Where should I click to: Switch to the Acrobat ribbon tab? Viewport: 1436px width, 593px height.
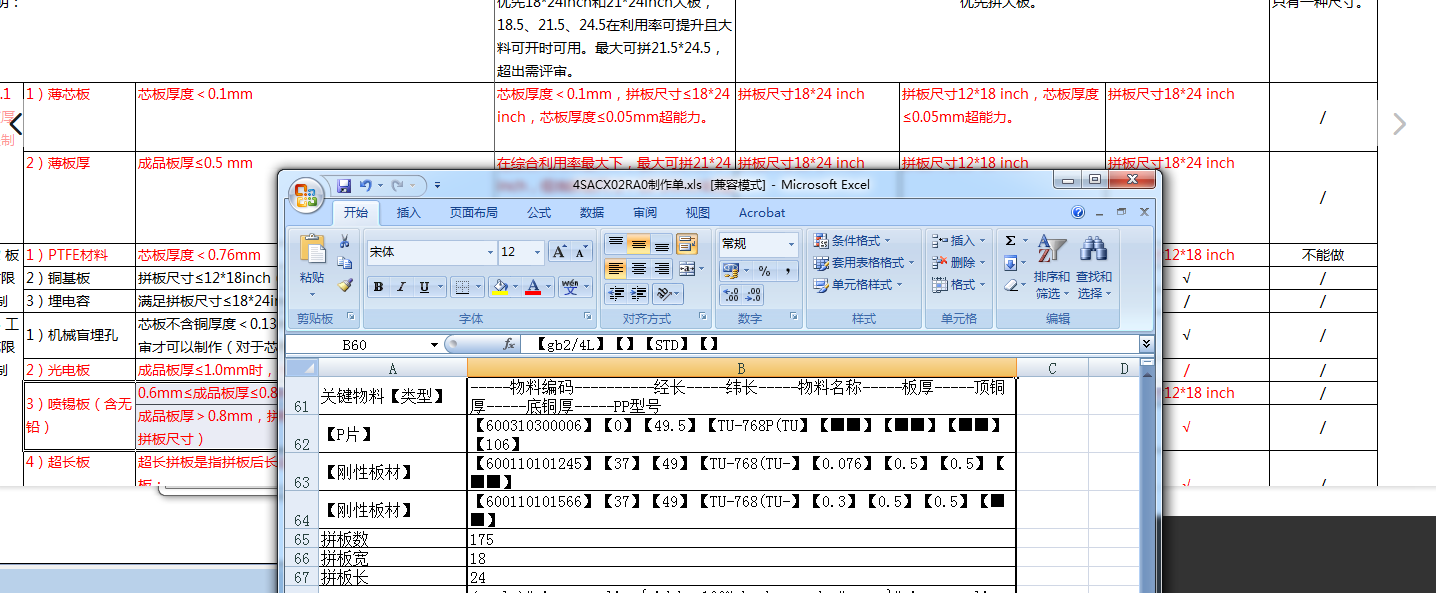762,212
